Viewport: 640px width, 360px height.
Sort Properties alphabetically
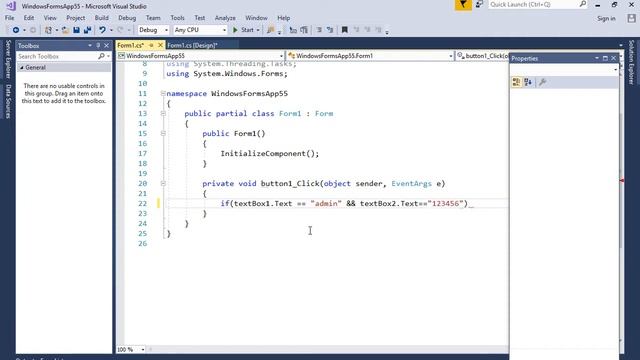(528, 82)
